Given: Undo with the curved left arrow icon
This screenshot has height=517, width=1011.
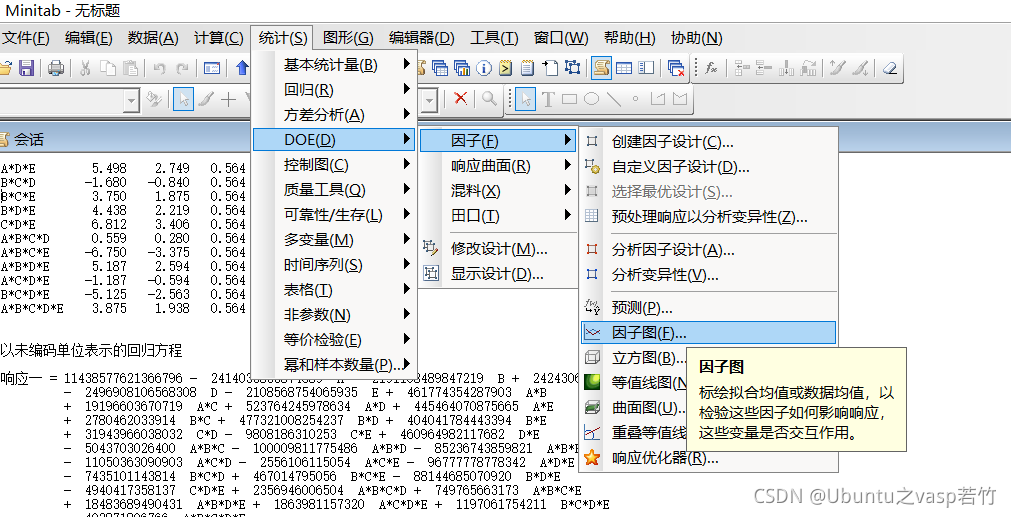Looking at the screenshot, I should (159, 68).
